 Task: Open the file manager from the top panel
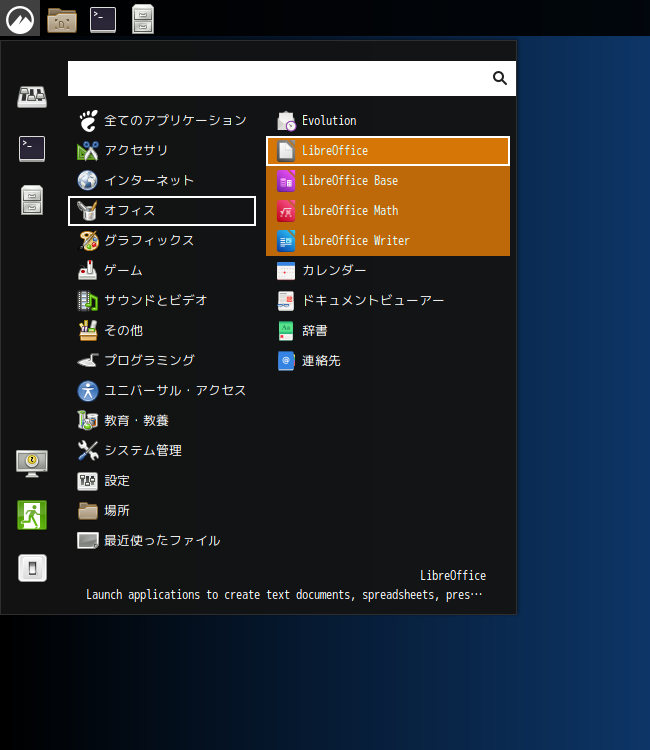[x=62, y=20]
